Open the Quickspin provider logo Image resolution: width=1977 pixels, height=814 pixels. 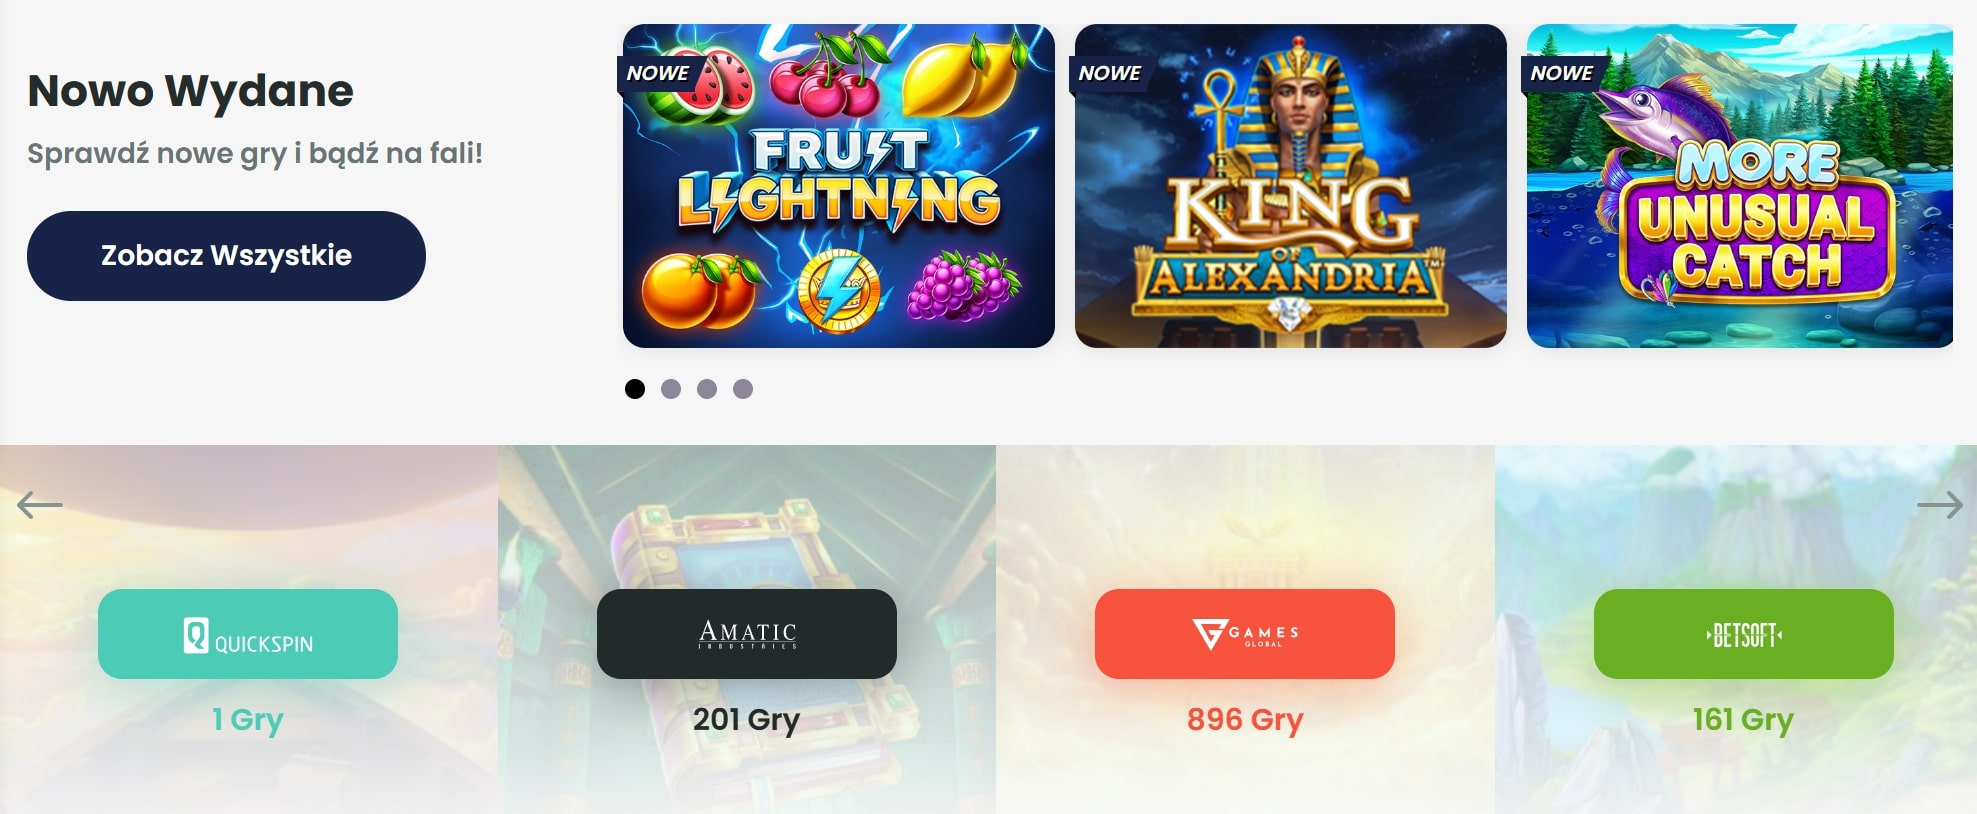click(x=248, y=634)
